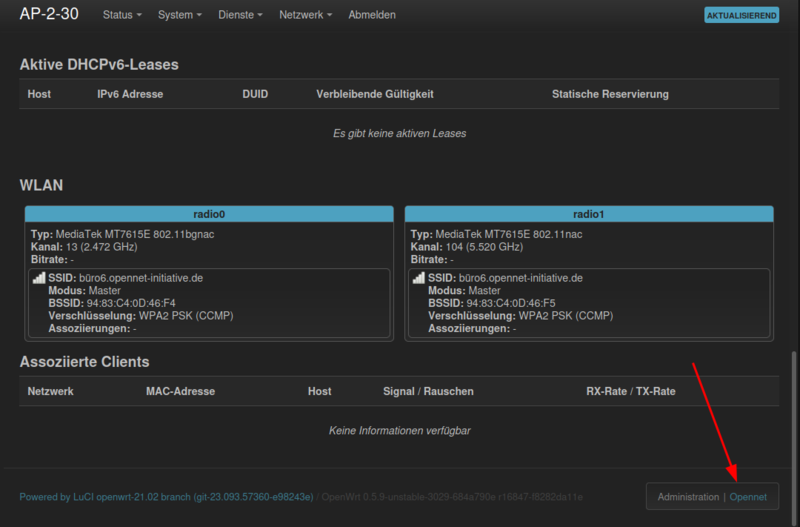Click radio0 SSID büro6.opennet-initiative.de
The width and height of the screenshot is (800, 527).
pos(126,278)
